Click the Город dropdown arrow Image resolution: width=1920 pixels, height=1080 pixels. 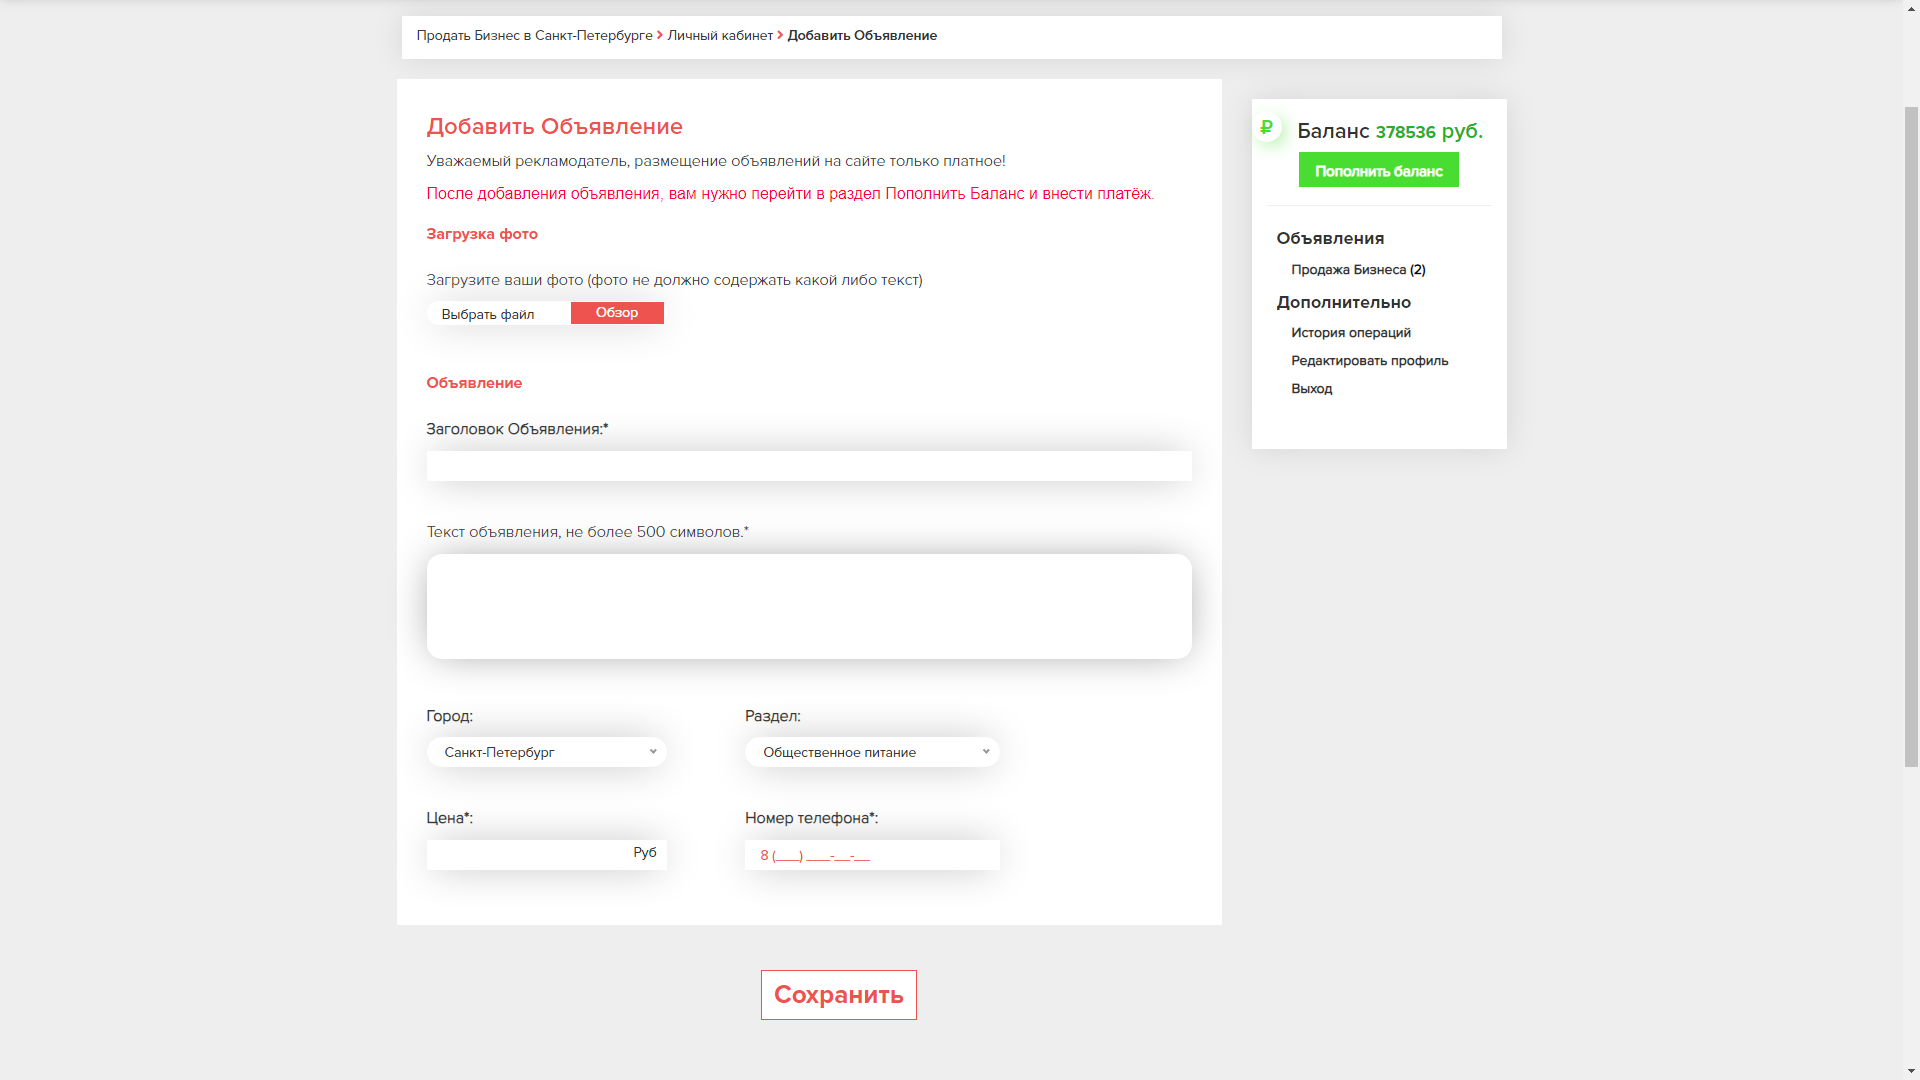coord(653,752)
